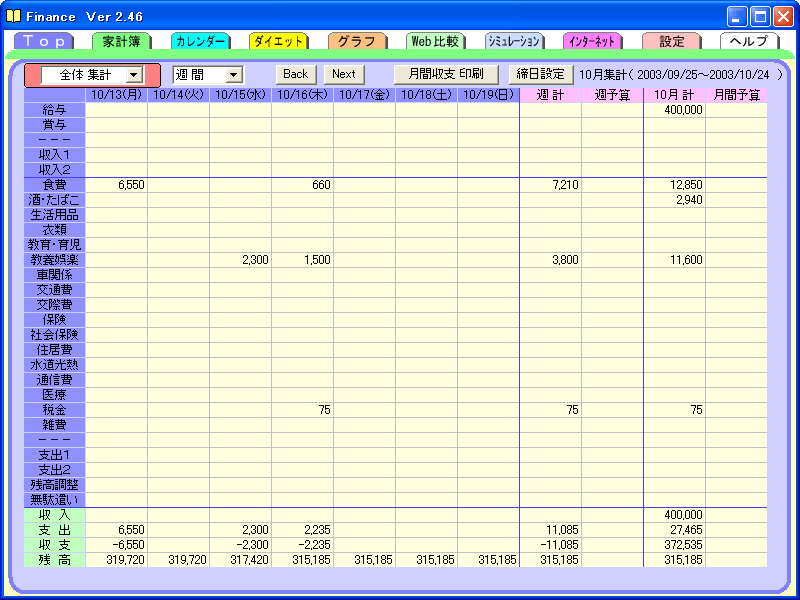Viewport: 800px width, 600px height.
Task: Click the 660 食費 cell for 10/16
Action: [303, 185]
